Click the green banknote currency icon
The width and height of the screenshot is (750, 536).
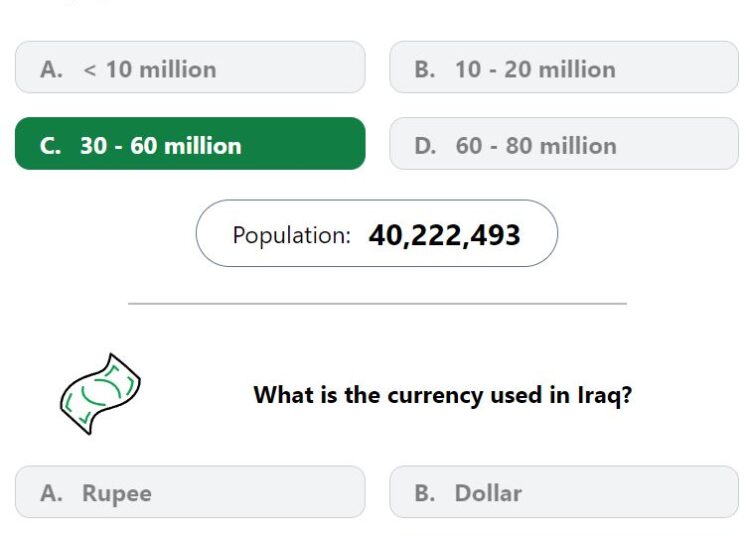100,394
